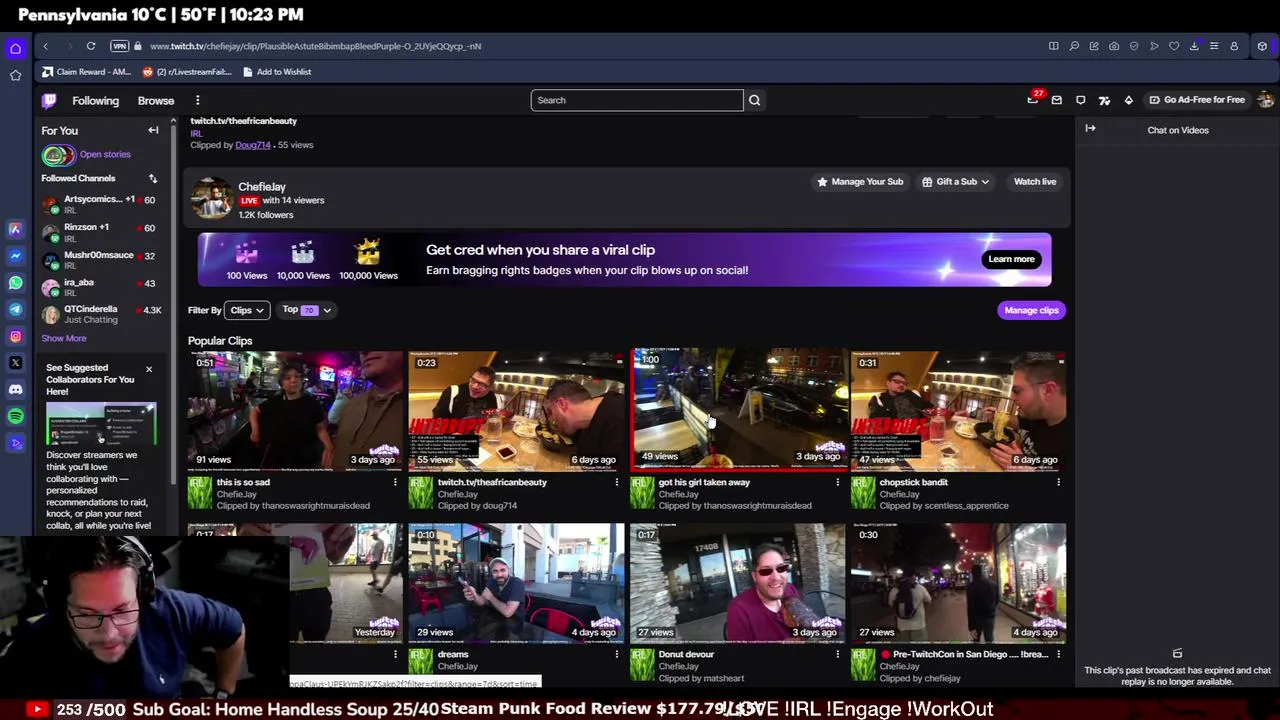This screenshot has height=720, width=1280.
Task: Open WhatsApp in browser sidebar
Action: pyautogui.click(x=15, y=283)
